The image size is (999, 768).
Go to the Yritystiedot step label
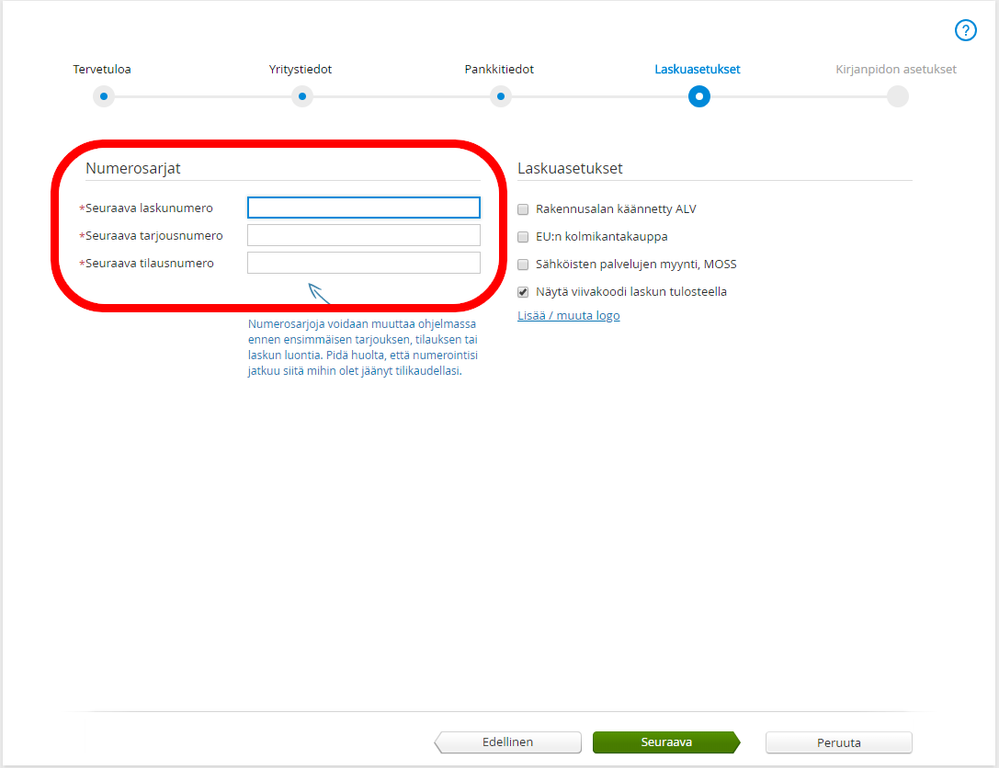300,69
